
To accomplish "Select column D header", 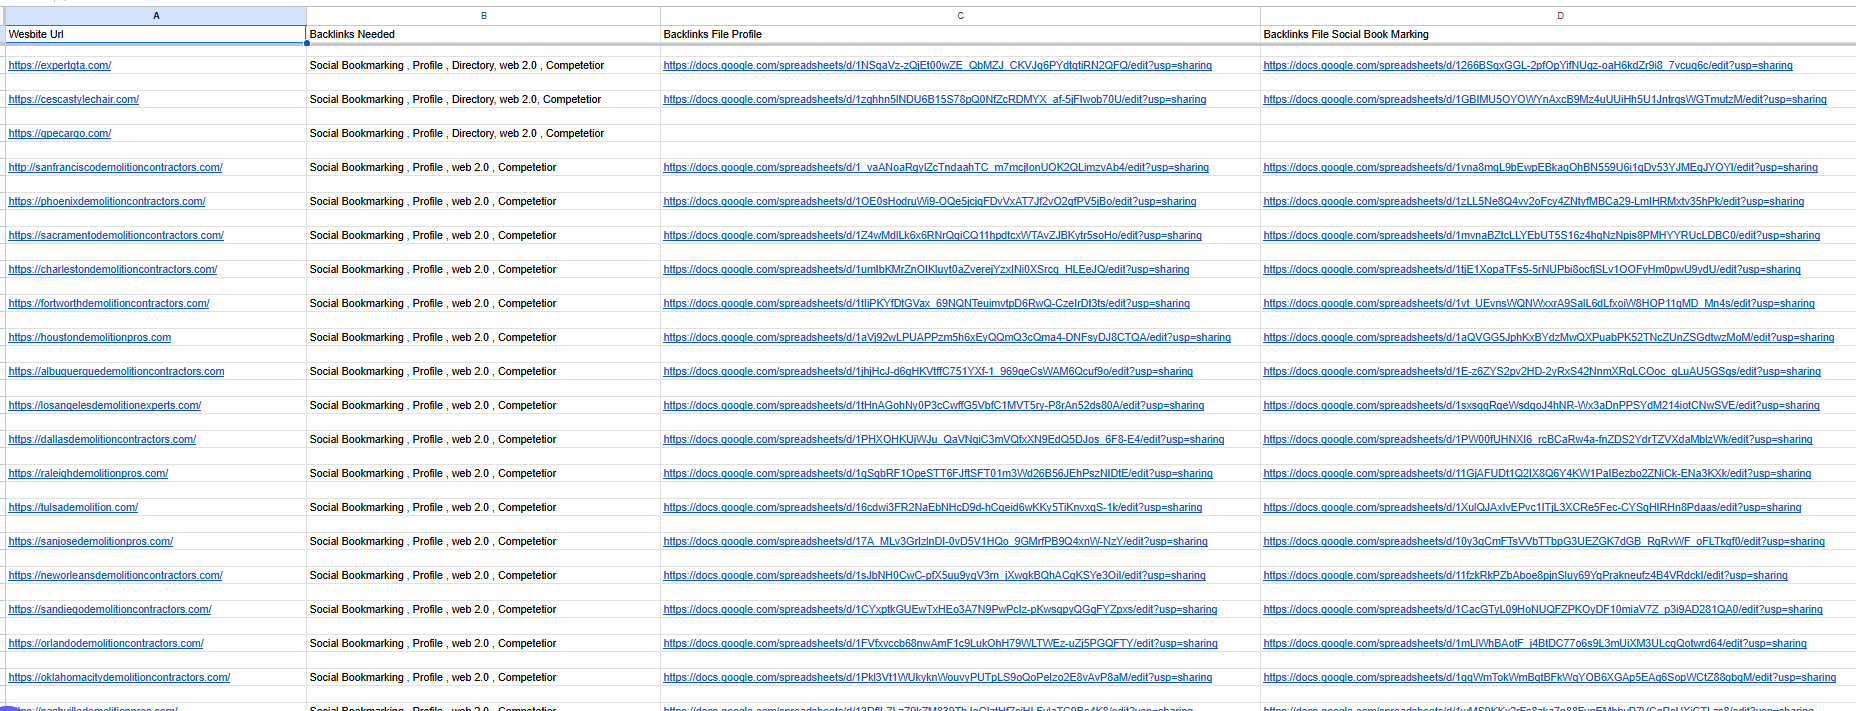I will (x=1559, y=16).
